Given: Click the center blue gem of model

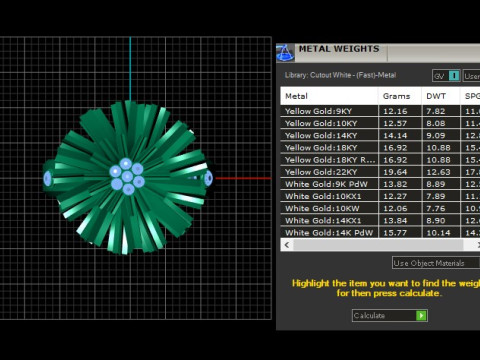Looking at the screenshot, I should [x=127, y=176].
